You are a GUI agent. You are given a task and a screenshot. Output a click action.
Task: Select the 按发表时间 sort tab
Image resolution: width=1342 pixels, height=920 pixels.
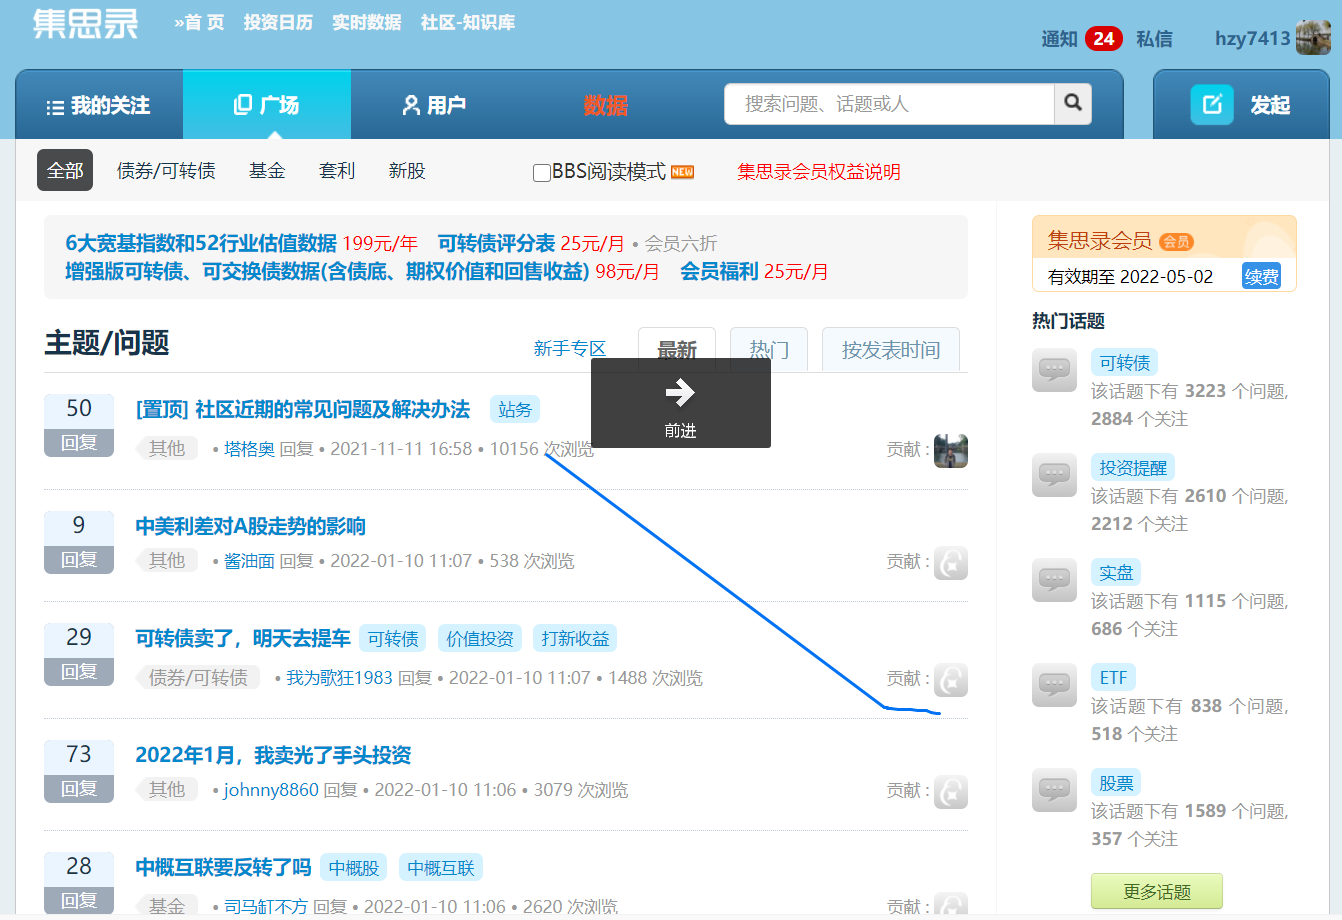(891, 350)
